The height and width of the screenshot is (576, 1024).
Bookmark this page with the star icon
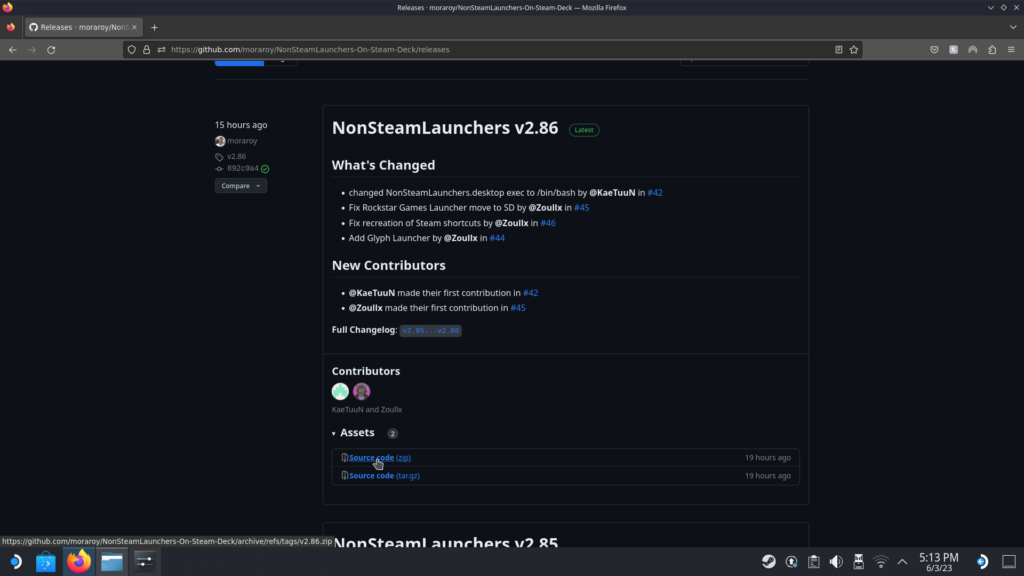click(x=854, y=49)
